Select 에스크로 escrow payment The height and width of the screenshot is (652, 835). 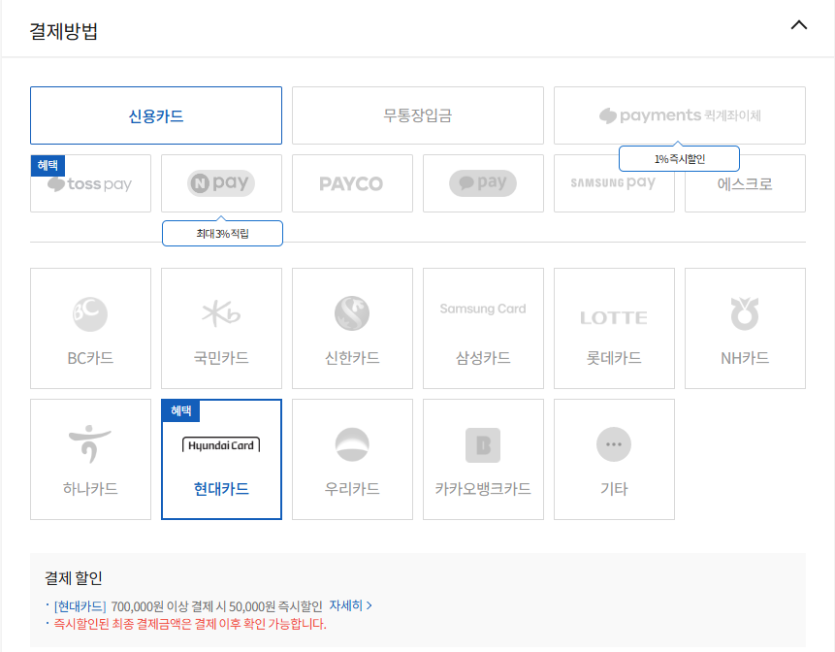tap(745, 183)
